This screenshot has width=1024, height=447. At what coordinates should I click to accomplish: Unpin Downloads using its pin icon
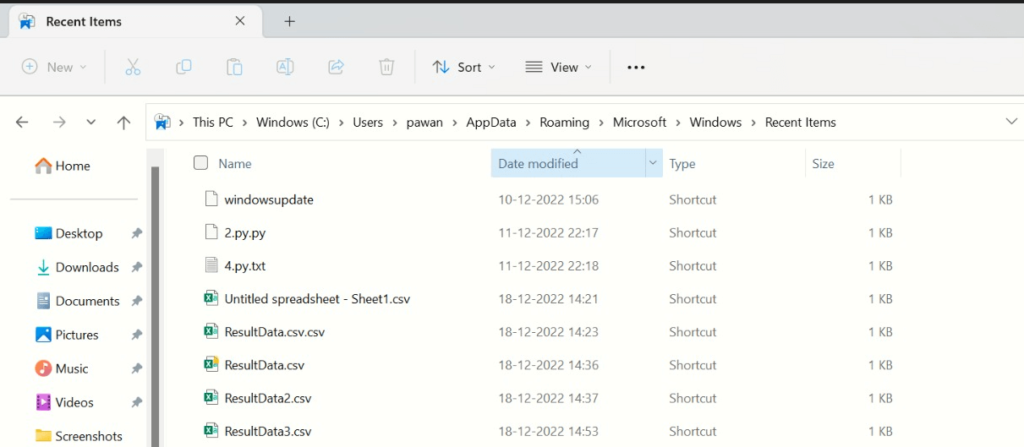coord(137,268)
